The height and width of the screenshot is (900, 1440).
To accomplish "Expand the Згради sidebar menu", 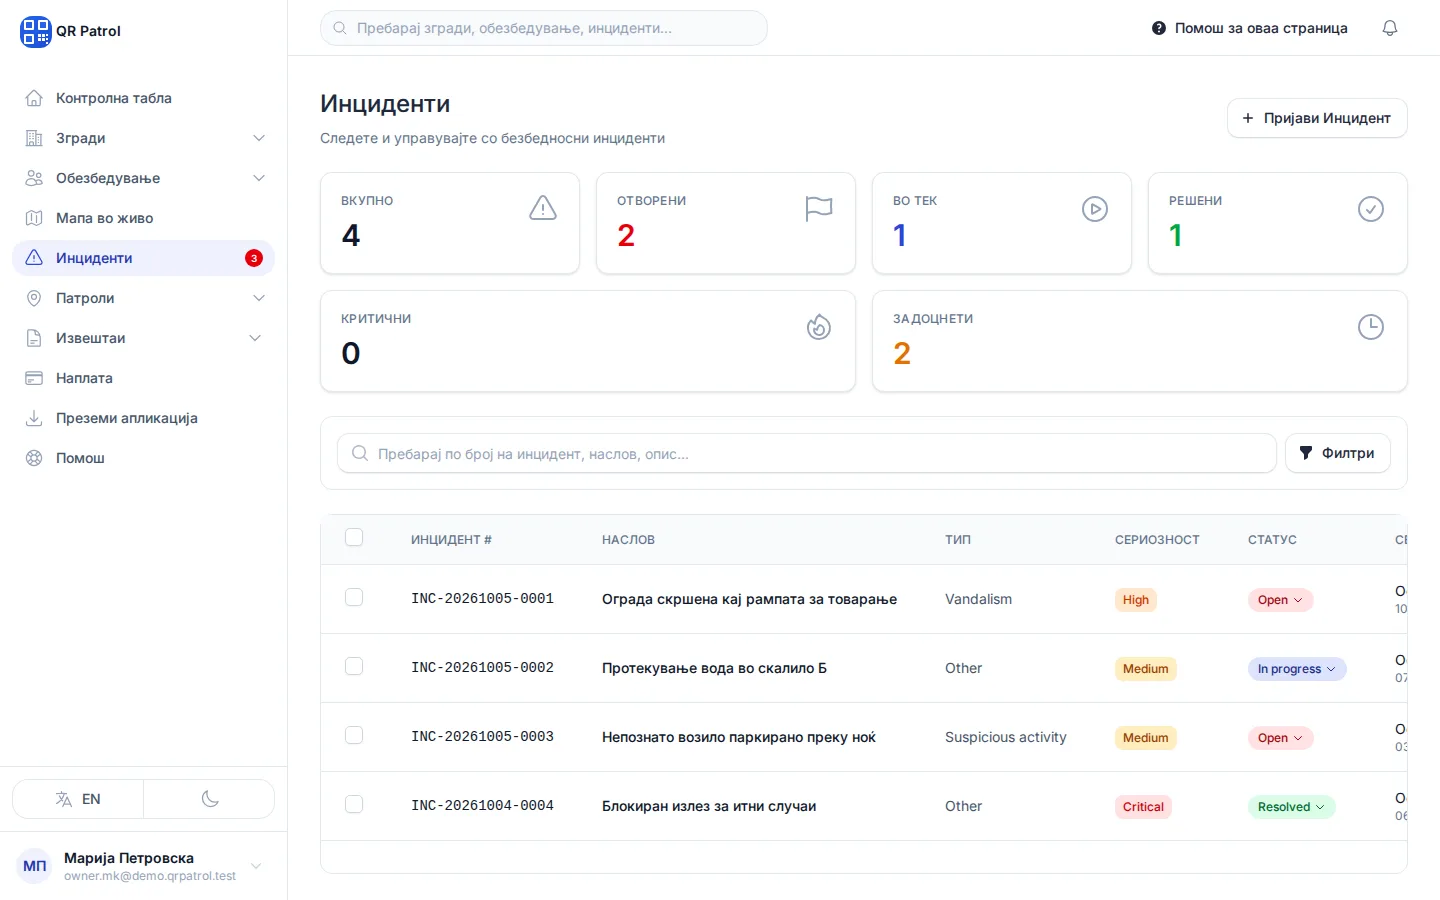I will [x=143, y=138].
